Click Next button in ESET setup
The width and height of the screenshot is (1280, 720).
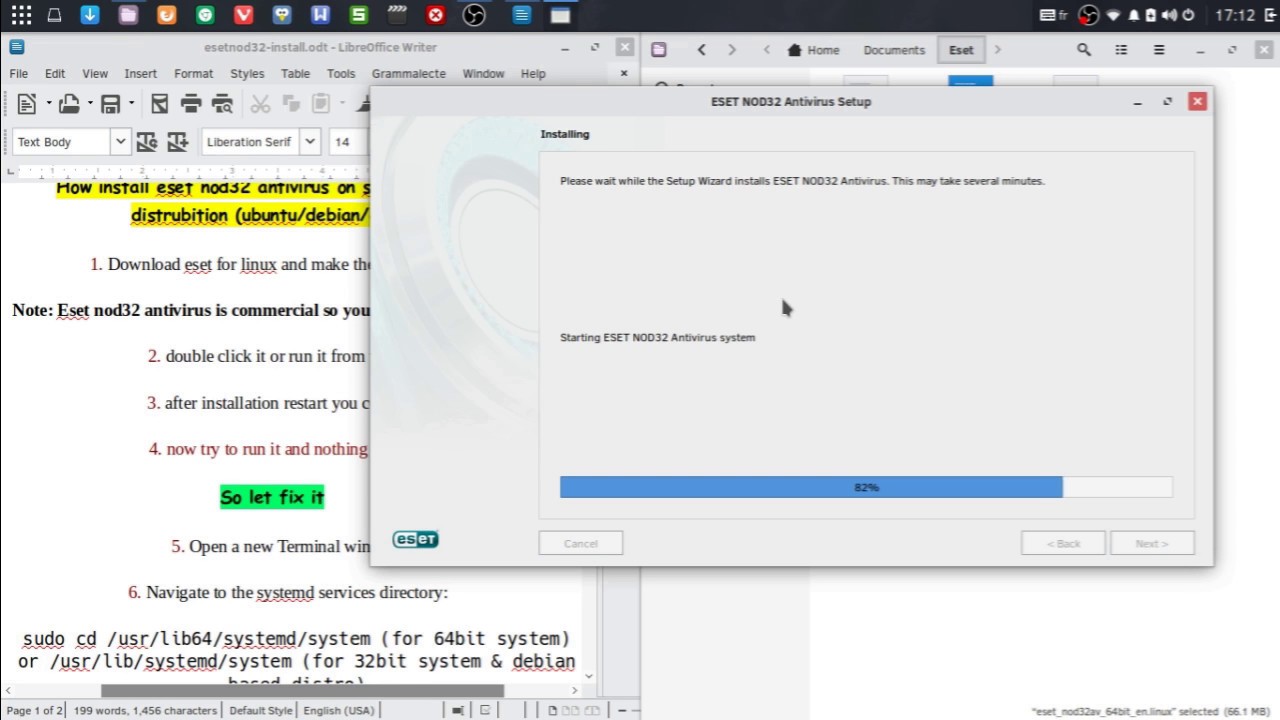pos(1152,543)
